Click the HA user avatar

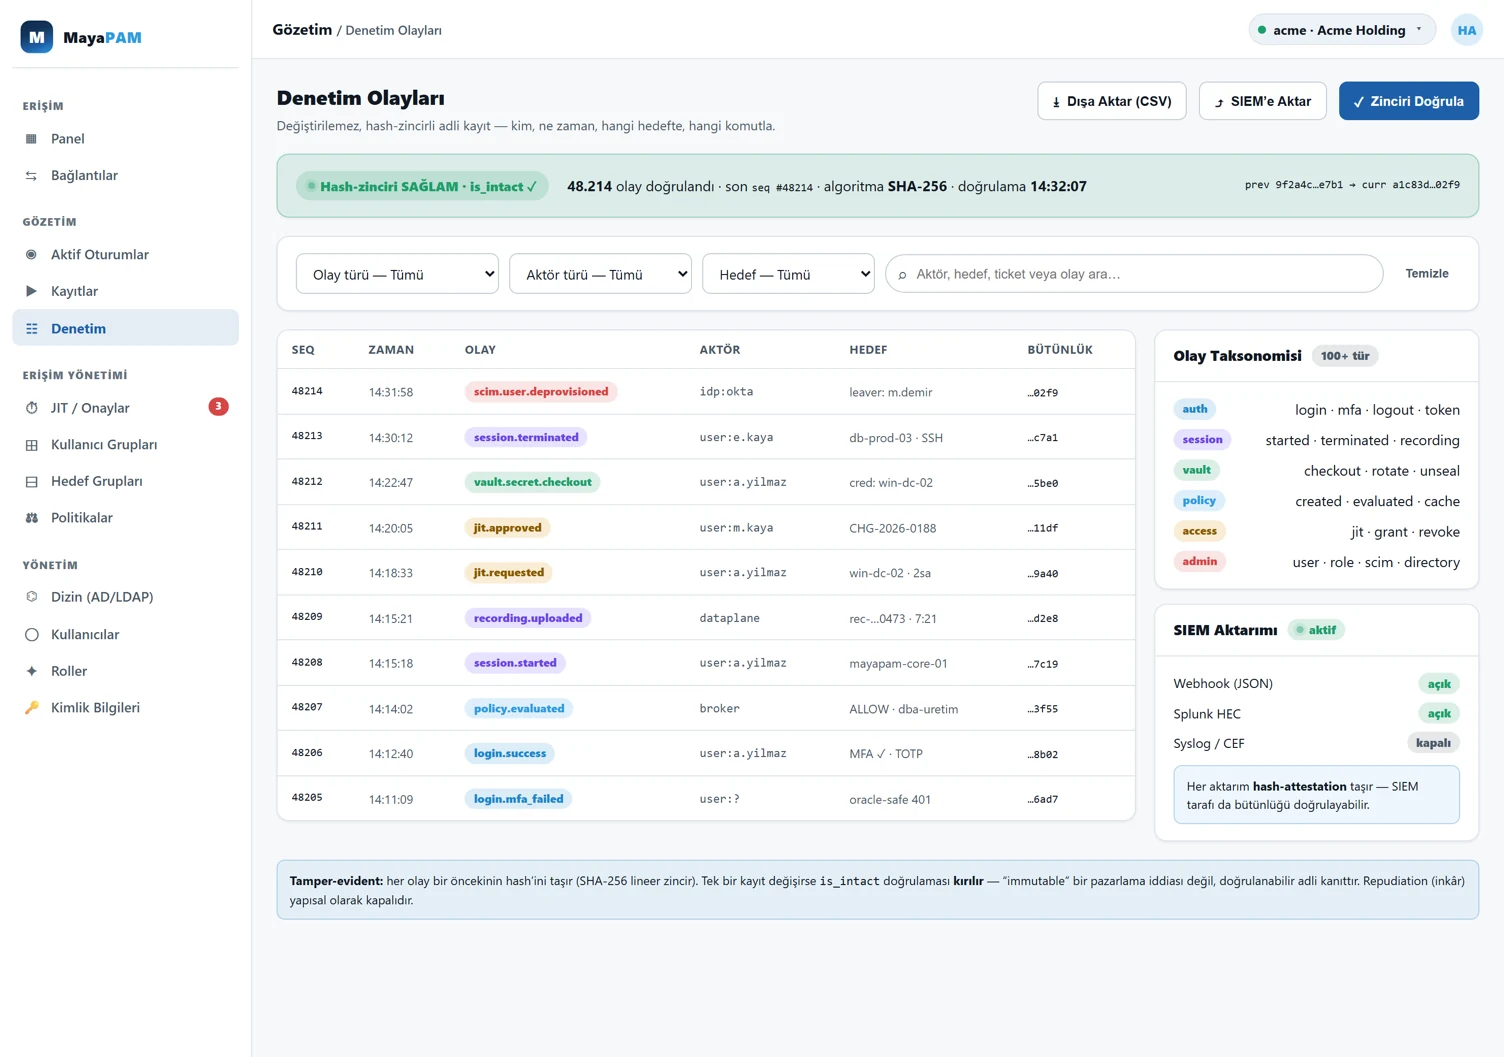pos(1467,30)
